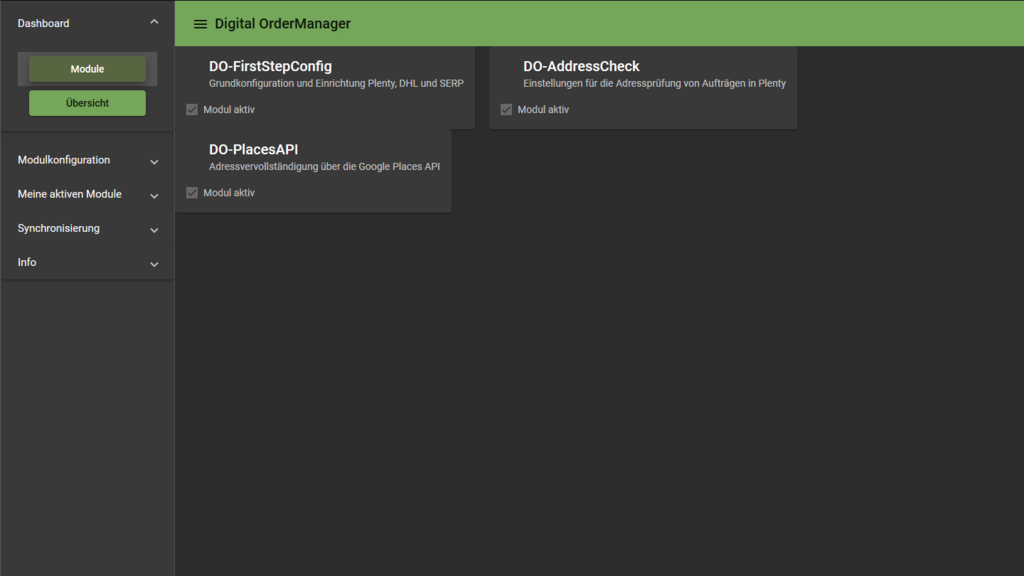The image size is (1024, 576).
Task: Open the Modulkonfiguration menu item
Action: 64,160
